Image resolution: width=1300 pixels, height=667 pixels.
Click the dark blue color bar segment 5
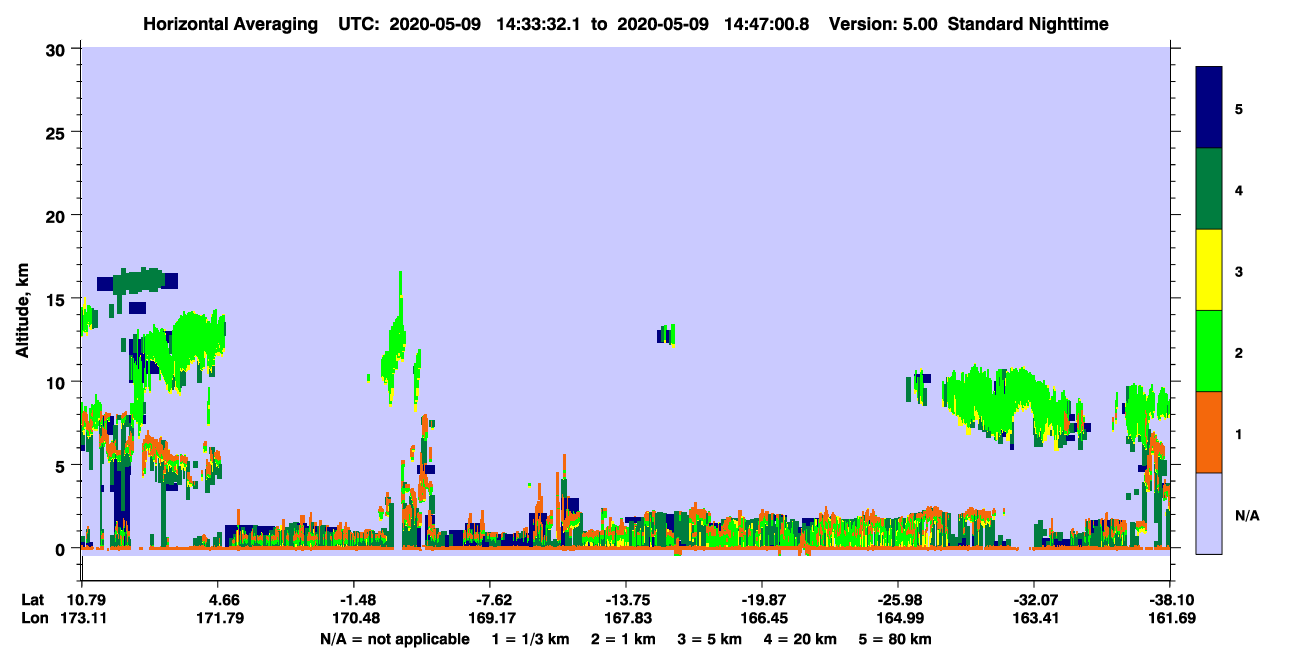tap(1209, 107)
